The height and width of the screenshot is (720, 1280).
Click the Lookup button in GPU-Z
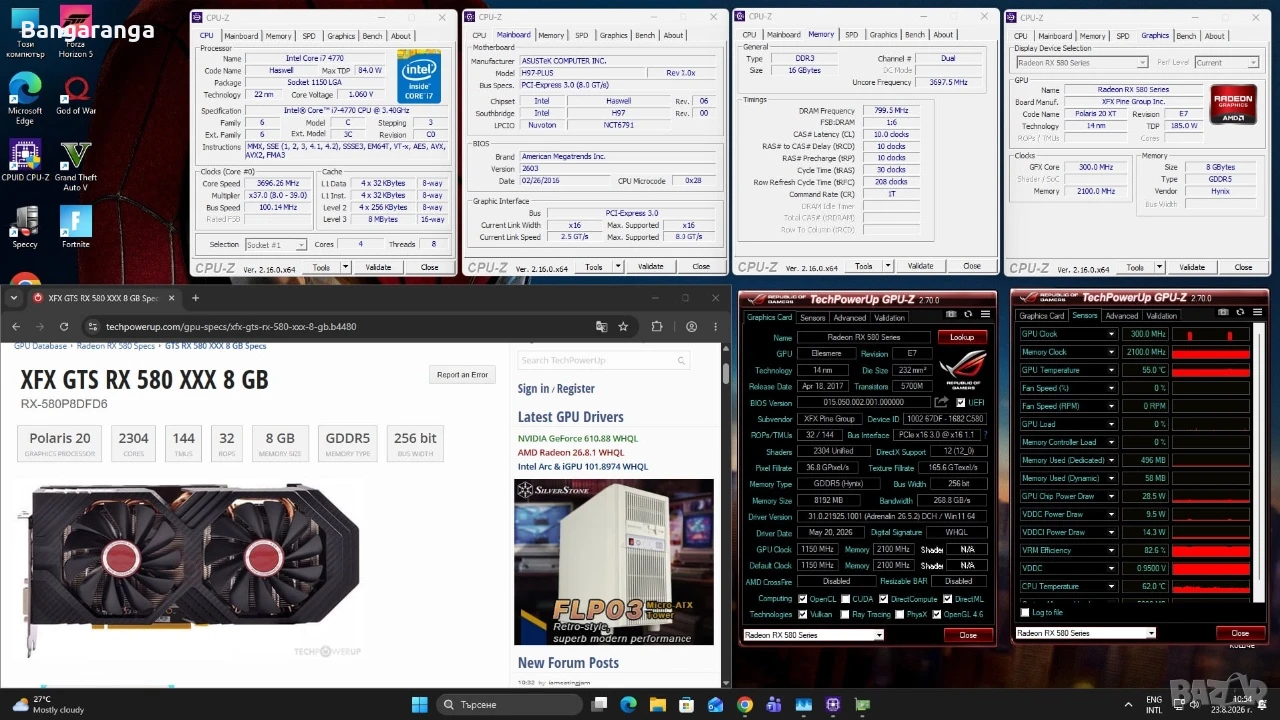(x=962, y=337)
